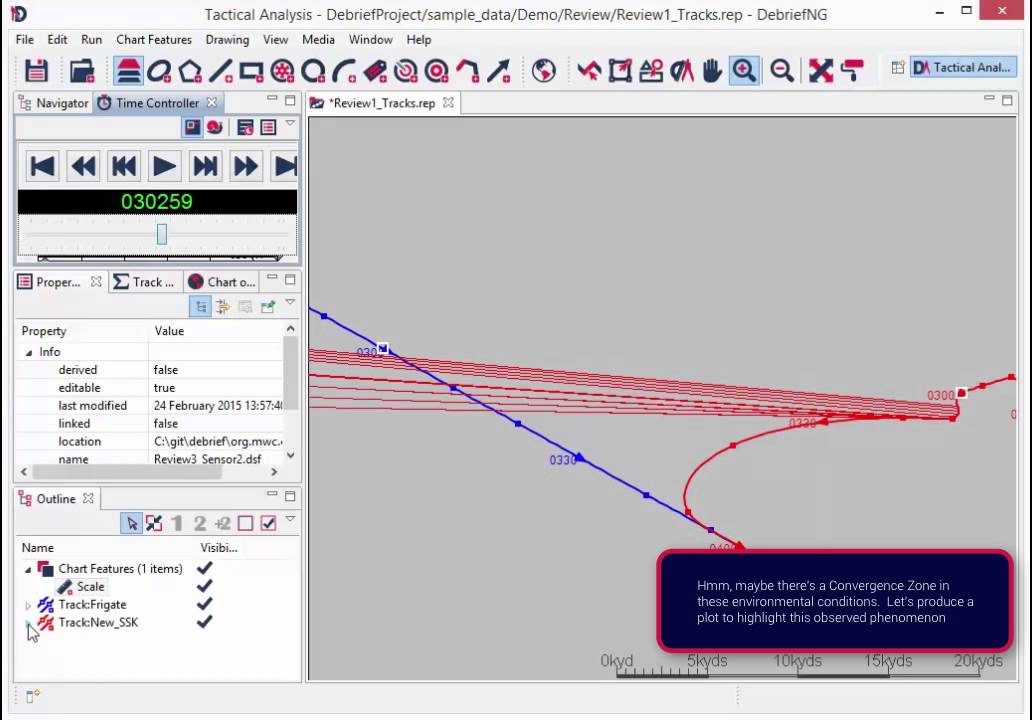
Task: Toggle visibility of Track:Frigate
Action: (x=205, y=604)
